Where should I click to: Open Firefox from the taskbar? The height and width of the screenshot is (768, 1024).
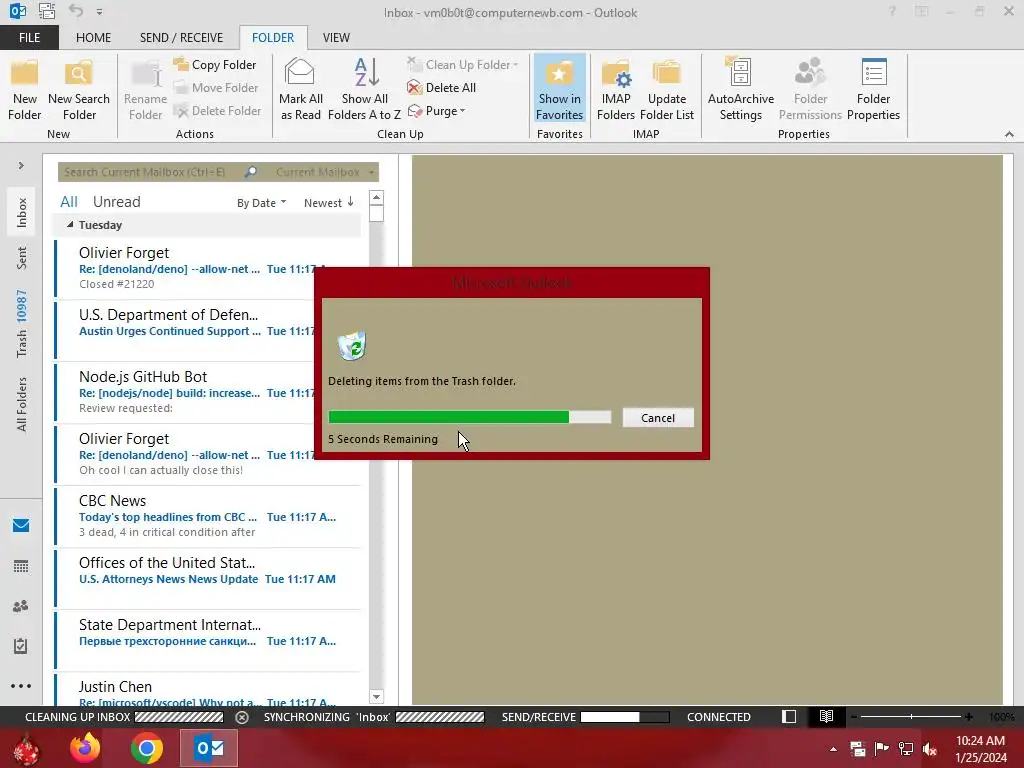[x=85, y=748]
